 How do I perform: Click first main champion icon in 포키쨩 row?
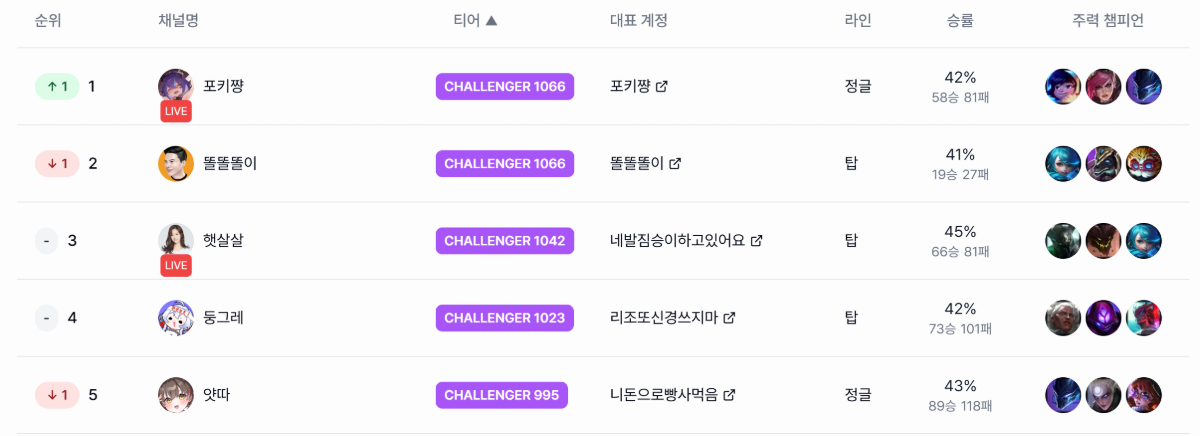tap(1063, 87)
